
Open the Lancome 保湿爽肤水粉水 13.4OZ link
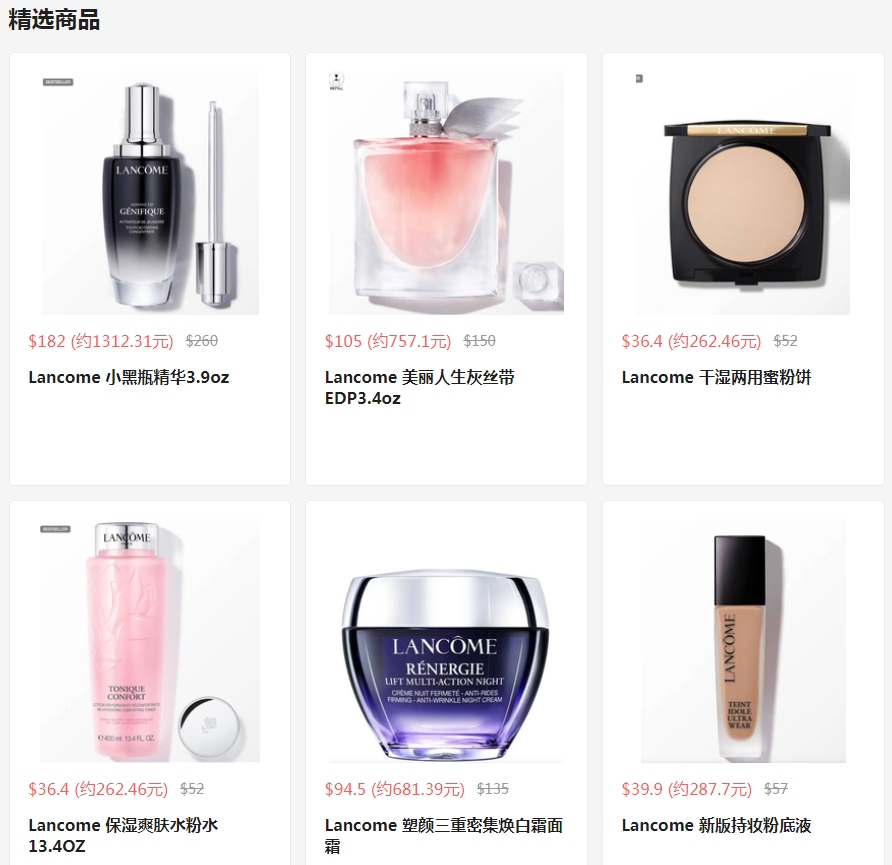(x=123, y=835)
